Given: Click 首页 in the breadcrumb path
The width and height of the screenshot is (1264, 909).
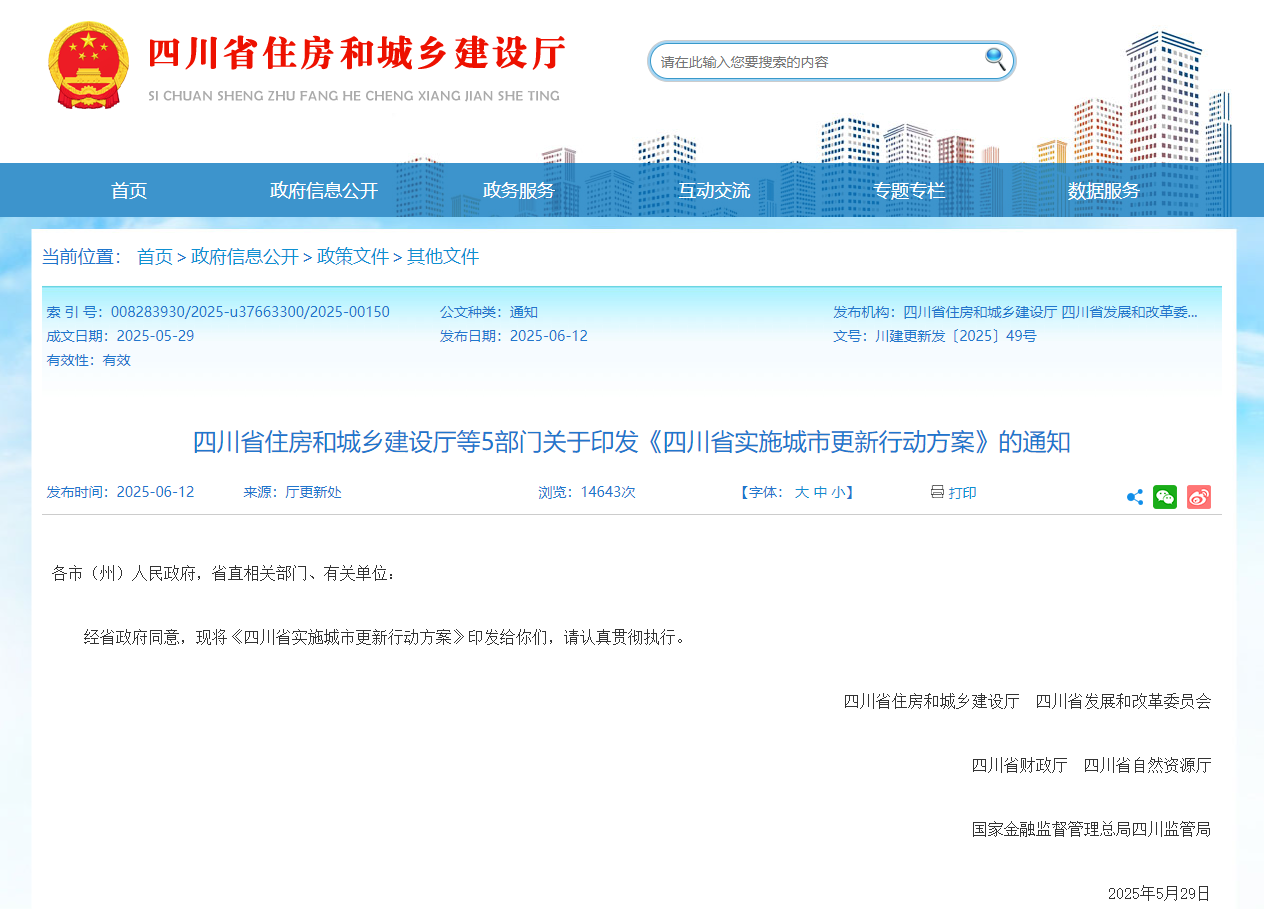Looking at the screenshot, I should coord(155,257).
